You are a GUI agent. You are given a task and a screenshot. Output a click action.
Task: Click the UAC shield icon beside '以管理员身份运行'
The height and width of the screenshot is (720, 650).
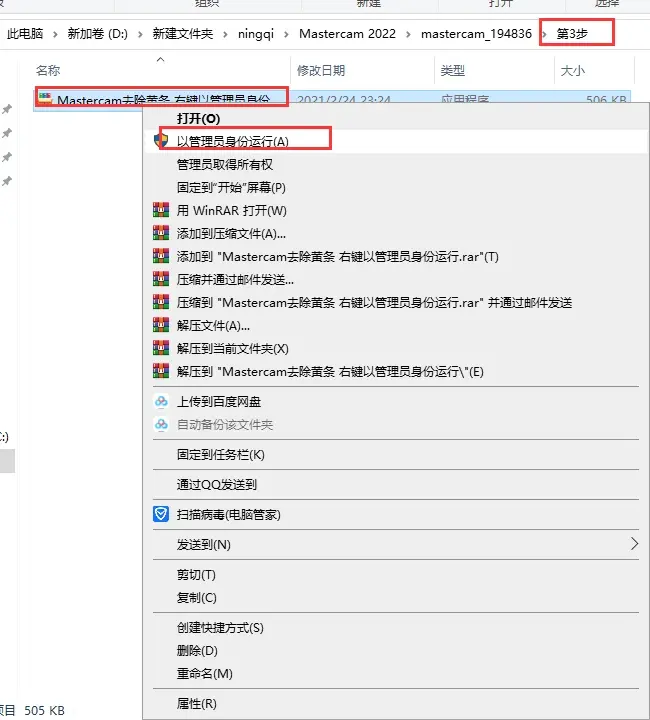tap(161, 140)
